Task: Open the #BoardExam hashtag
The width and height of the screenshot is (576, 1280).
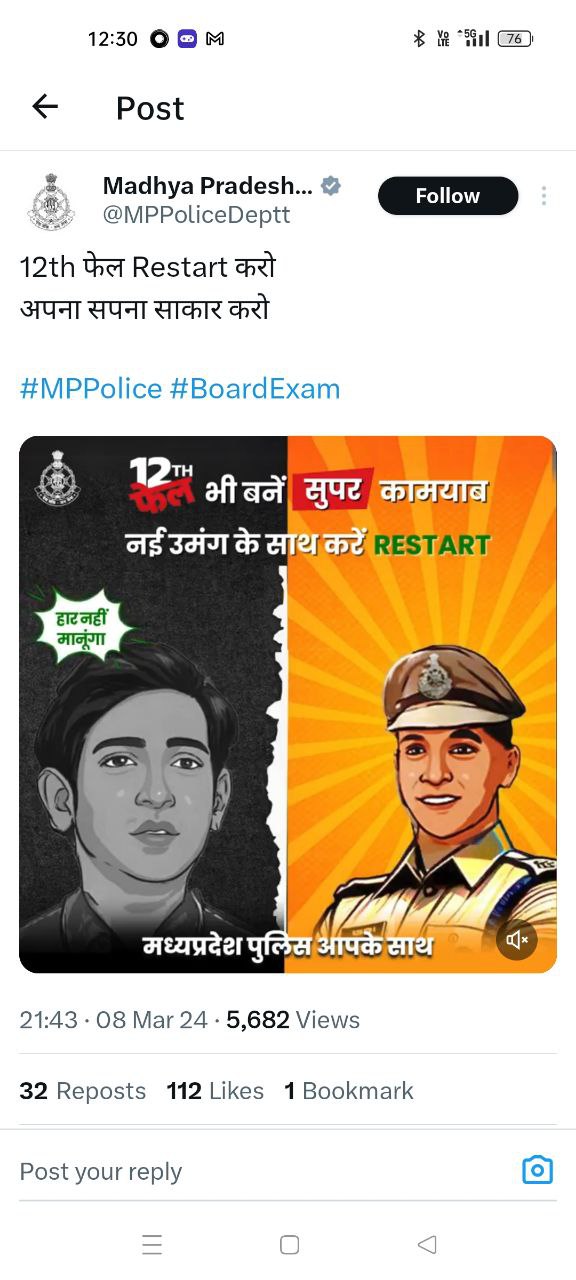Action: coord(255,389)
